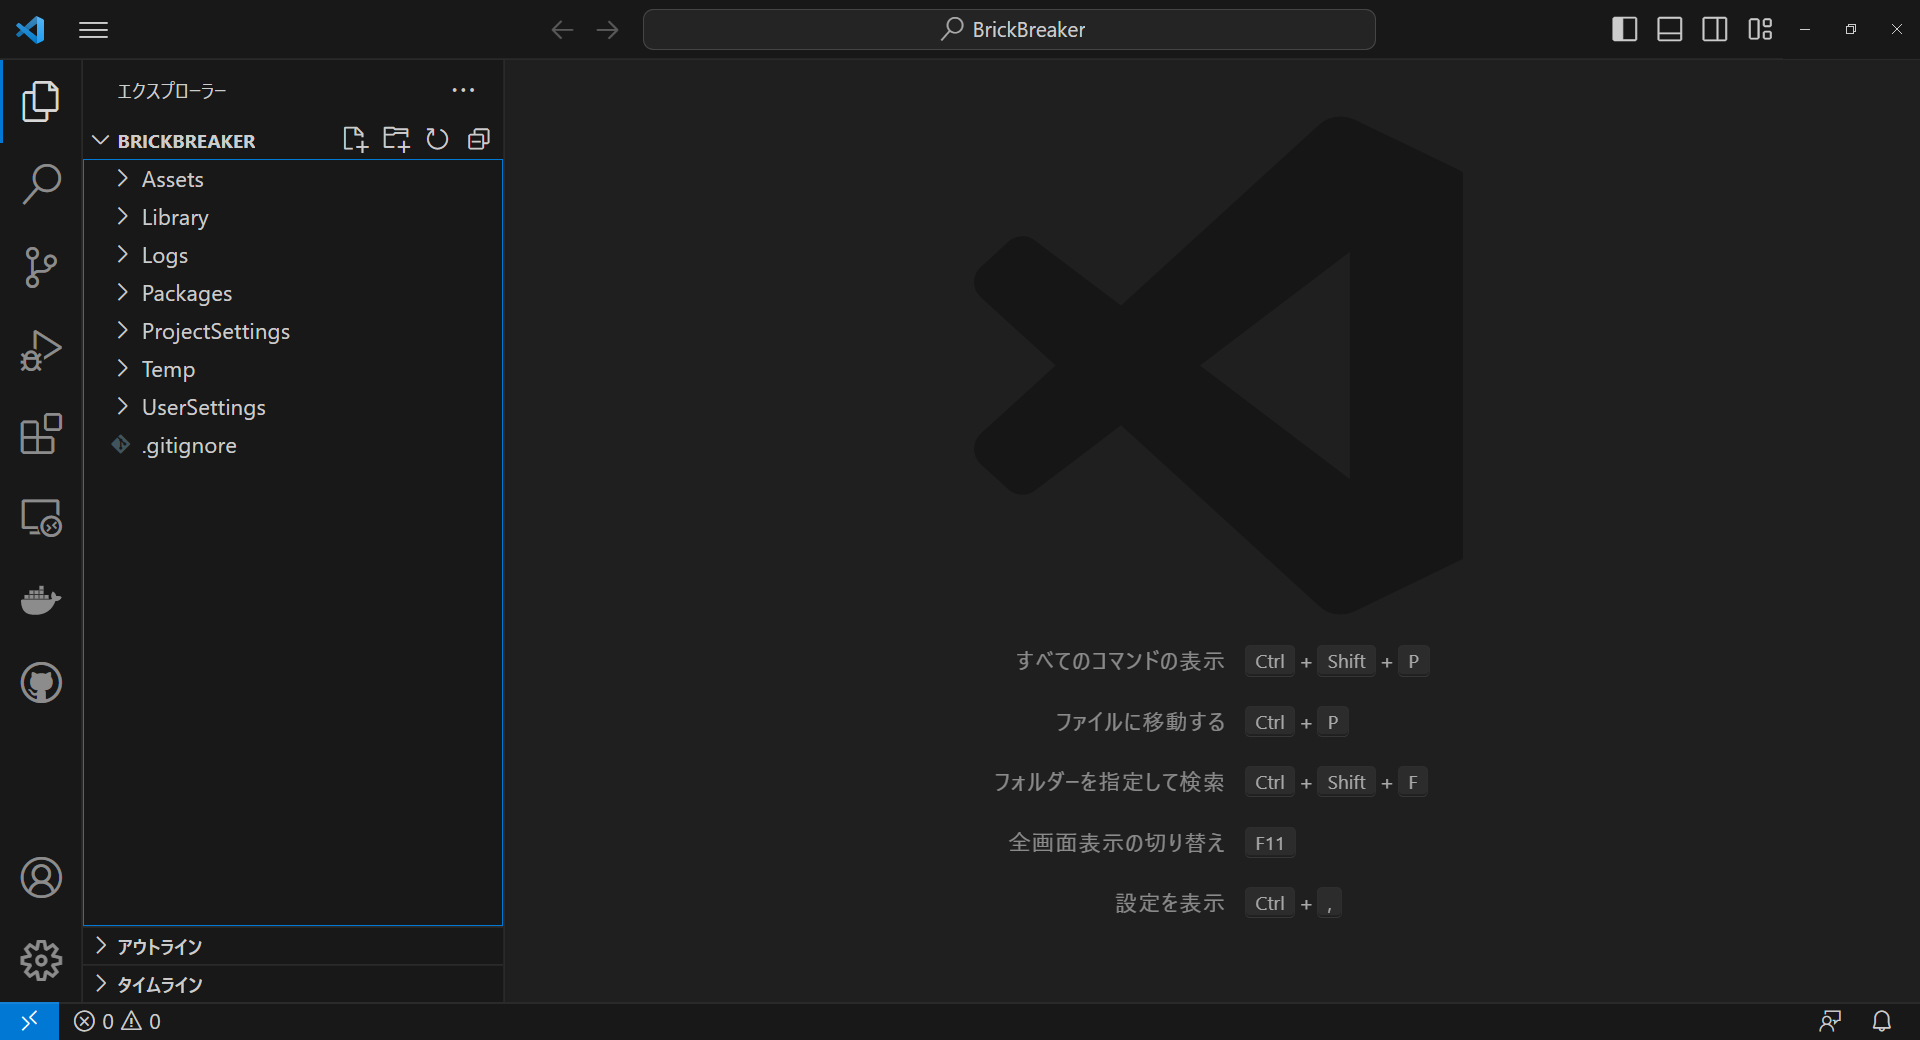Create a new file in BRICKBREAKER
The image size is (1920, 1040).
click(355, 139)
